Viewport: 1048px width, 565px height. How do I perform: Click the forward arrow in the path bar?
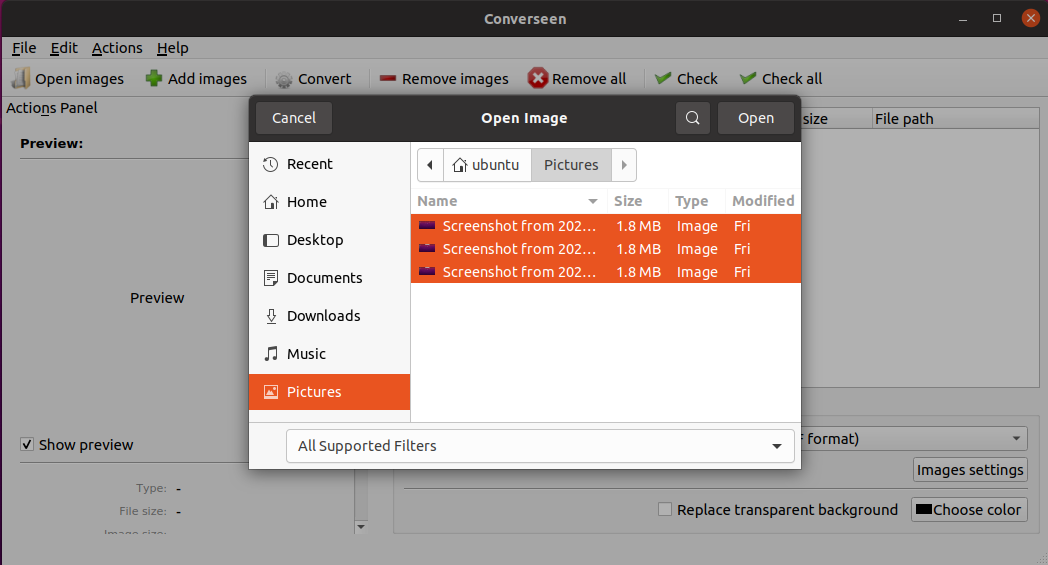pos(624,165)
